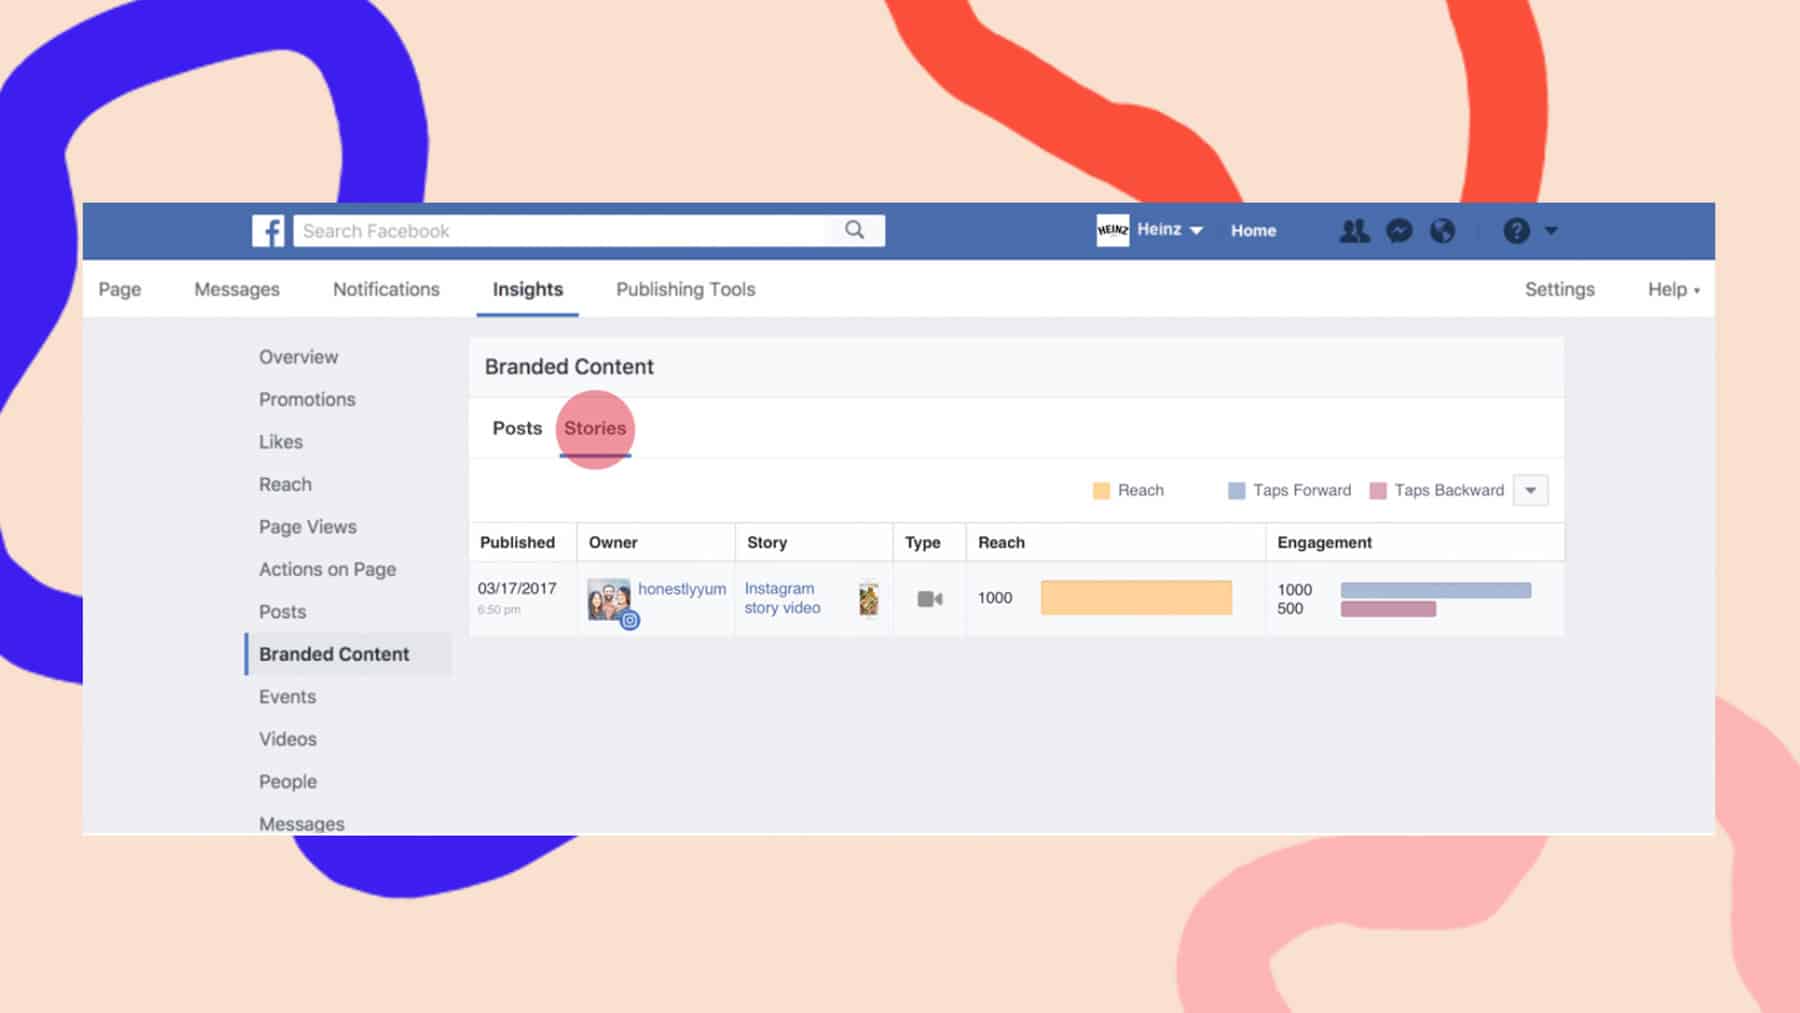Screen dimensions: 1800x1013
Task: Open Overview in Insights sidebar
Action: (x=298, y=357)
